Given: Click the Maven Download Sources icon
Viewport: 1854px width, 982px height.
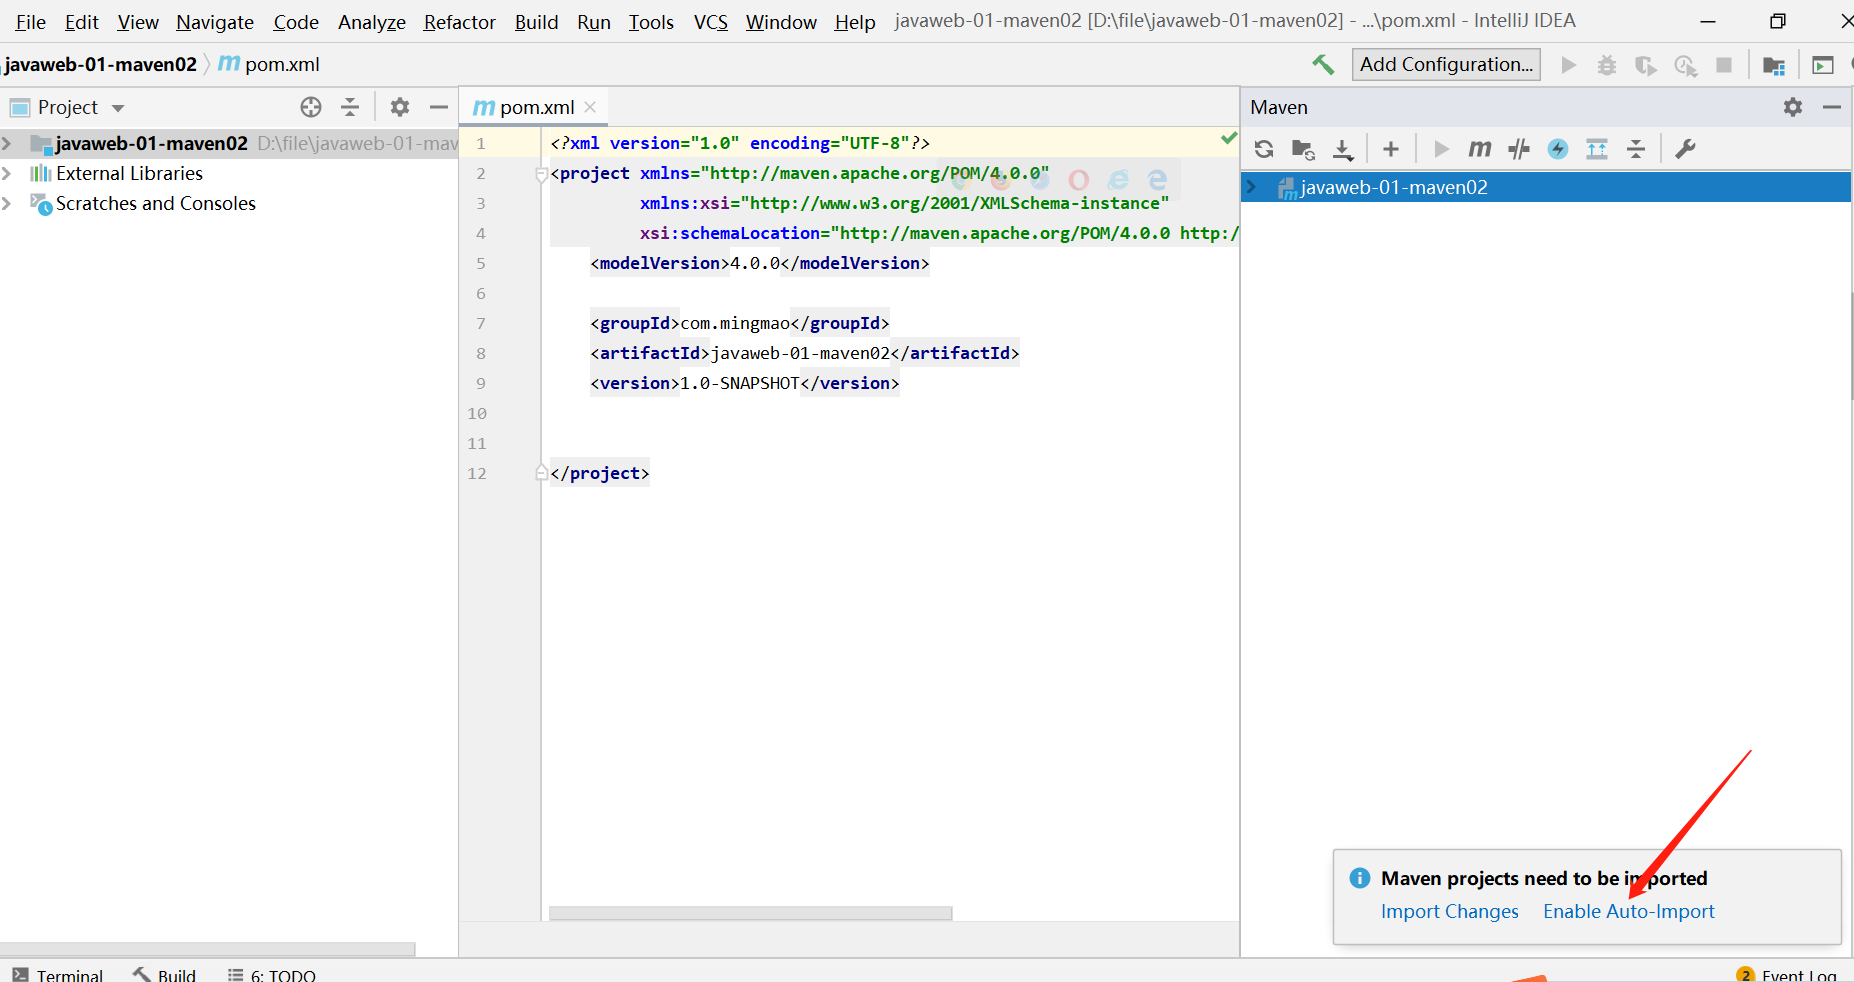Looking at the screenshot, I should (x=1343, y=149).
